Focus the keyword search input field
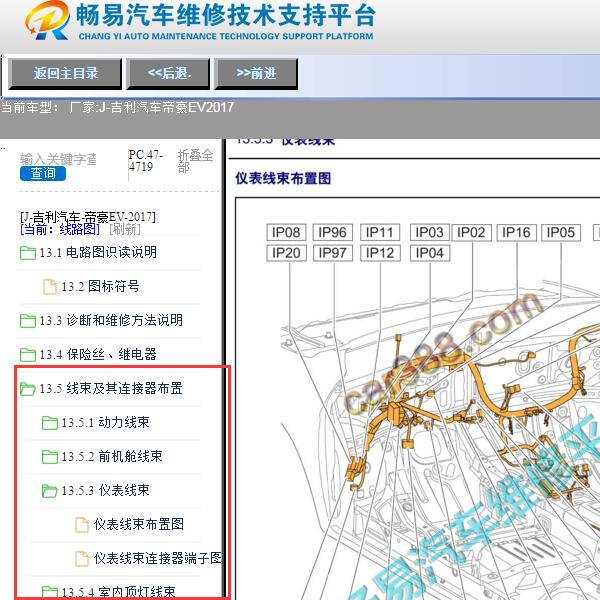The image size is (600, 600). [58, 159]
